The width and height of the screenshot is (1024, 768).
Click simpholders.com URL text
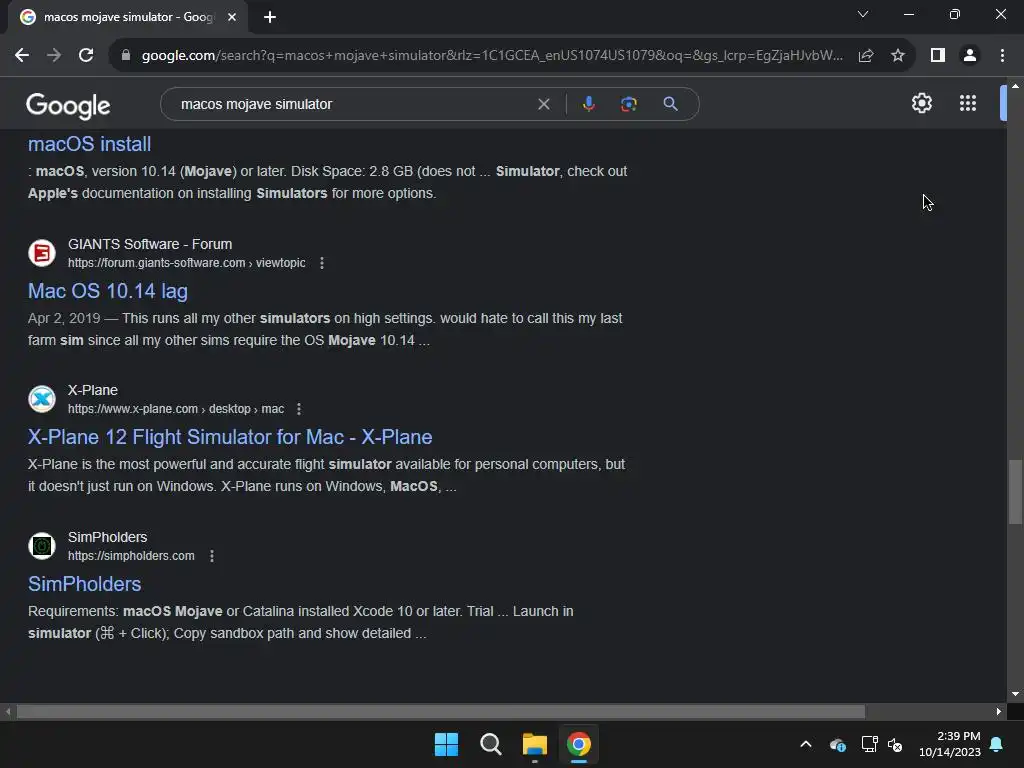[x=131, y=556]
